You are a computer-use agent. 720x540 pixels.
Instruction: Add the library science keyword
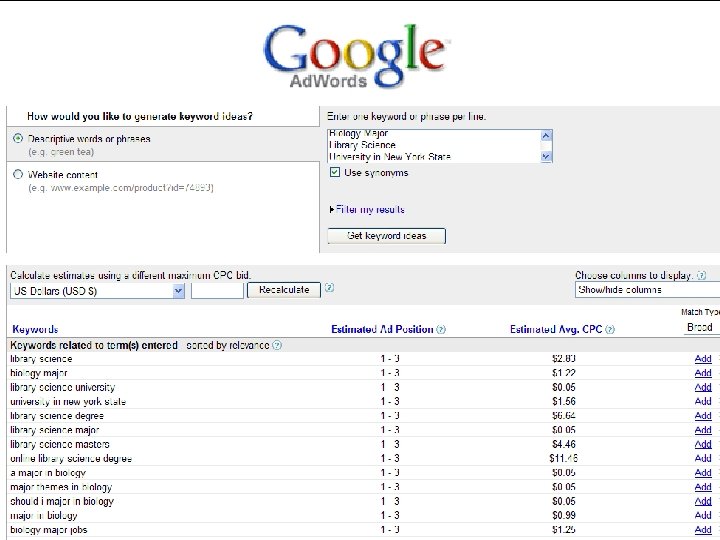coord(703,359)
